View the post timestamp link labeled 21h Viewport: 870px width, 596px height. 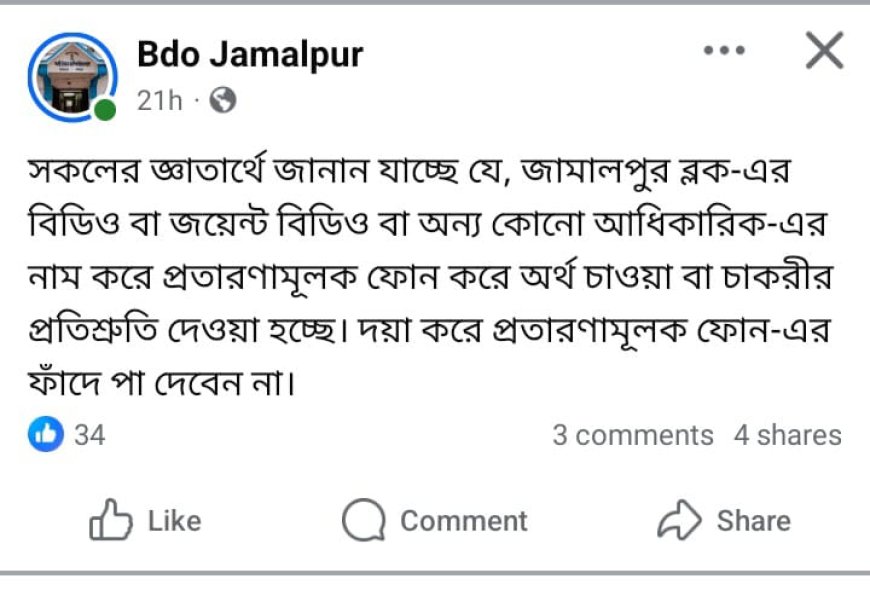(160, 99)
